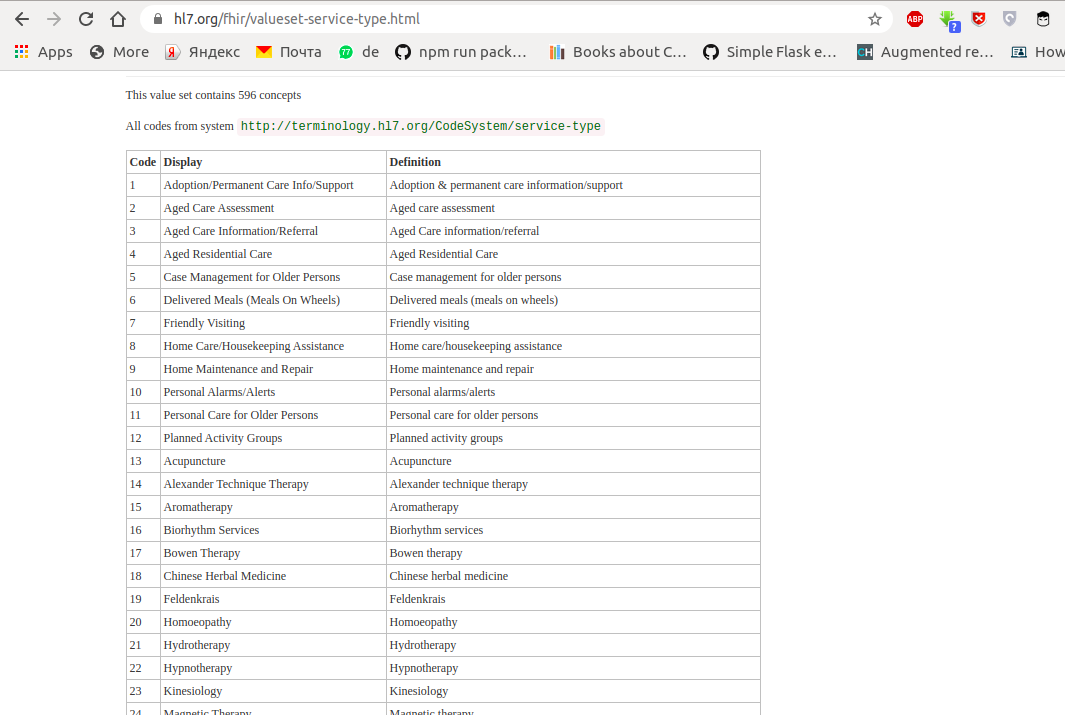Click the address bar URL
1065x715 pixels.
(x=297, y=19)
